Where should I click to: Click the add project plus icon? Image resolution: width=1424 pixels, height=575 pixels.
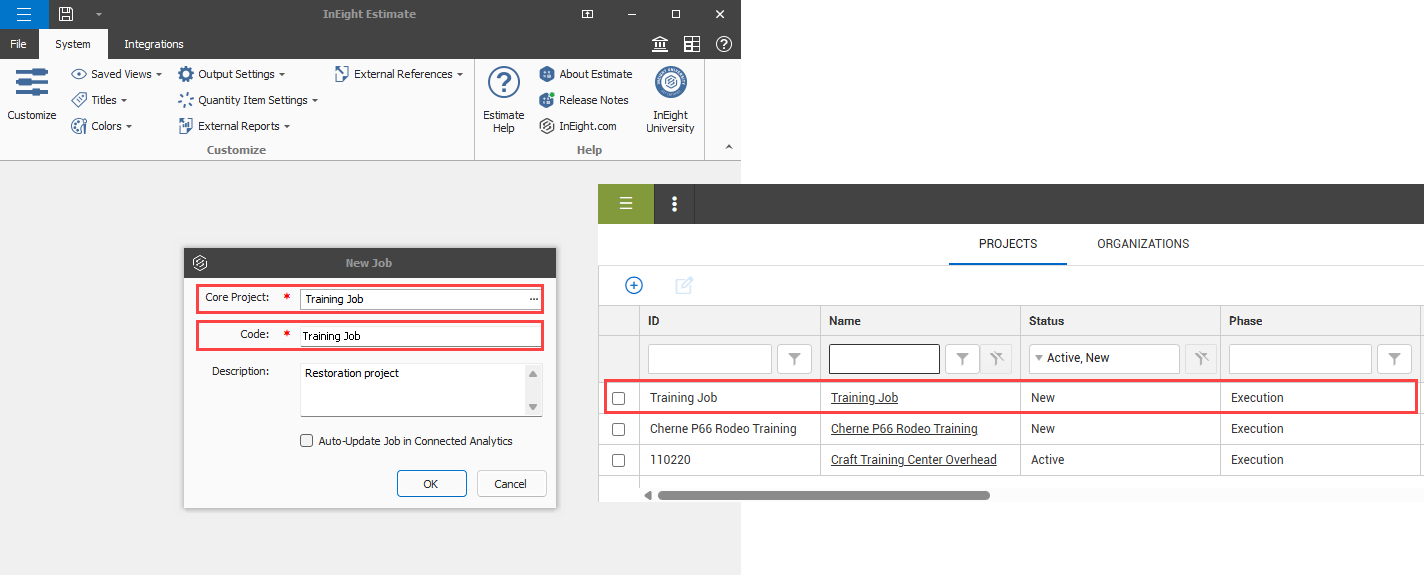[x=633, y=286]
